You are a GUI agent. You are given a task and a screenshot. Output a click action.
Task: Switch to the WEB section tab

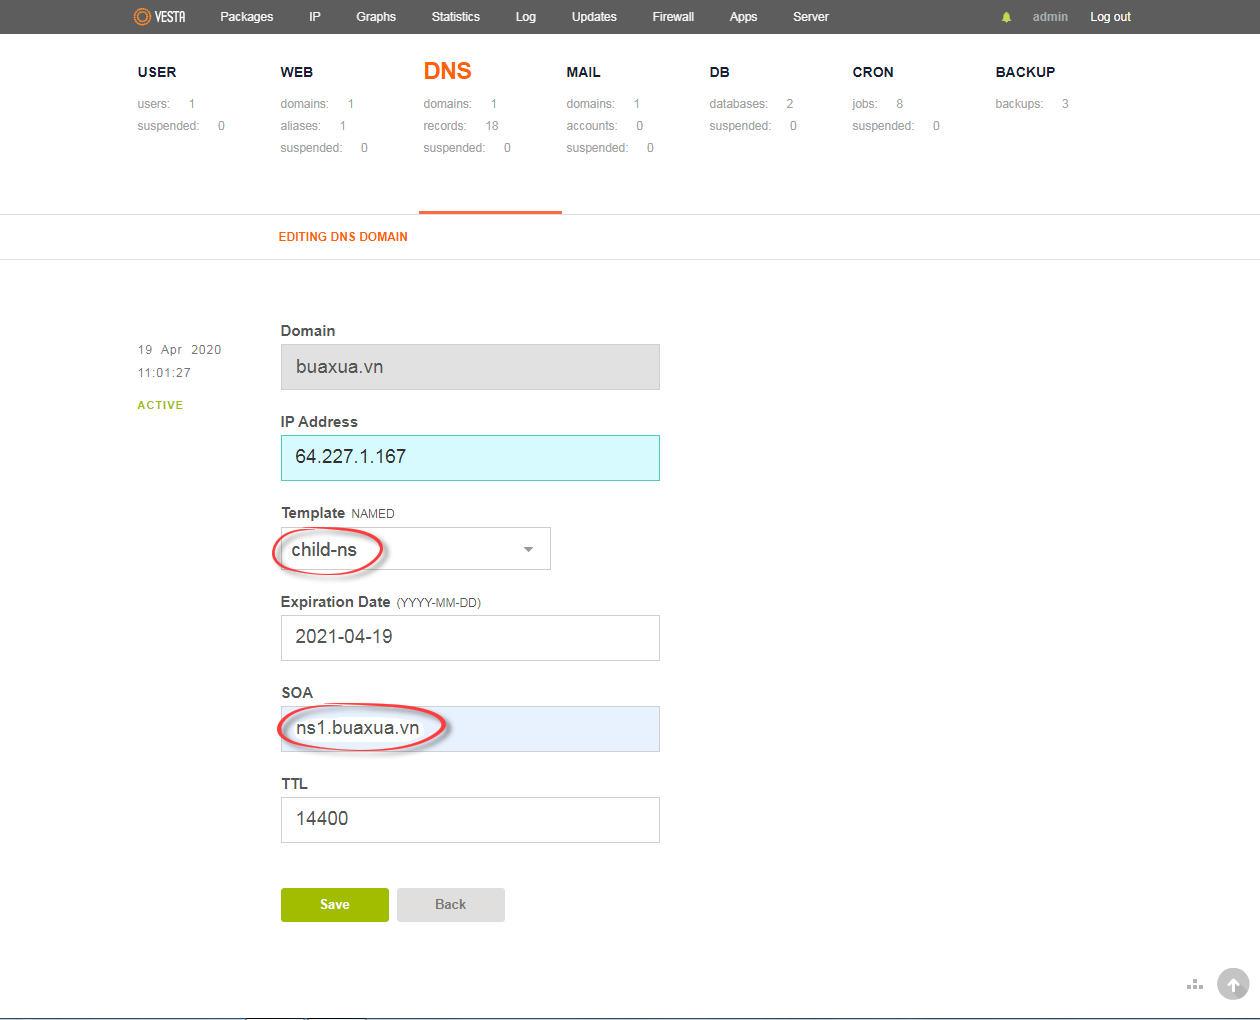coord(297,72)
